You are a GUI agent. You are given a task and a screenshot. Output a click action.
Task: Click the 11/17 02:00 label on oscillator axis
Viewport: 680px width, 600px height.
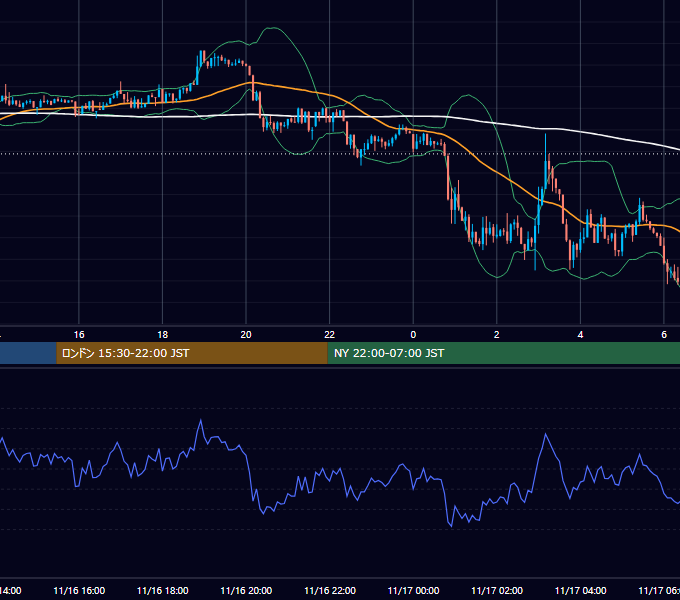tap(497, 591)
